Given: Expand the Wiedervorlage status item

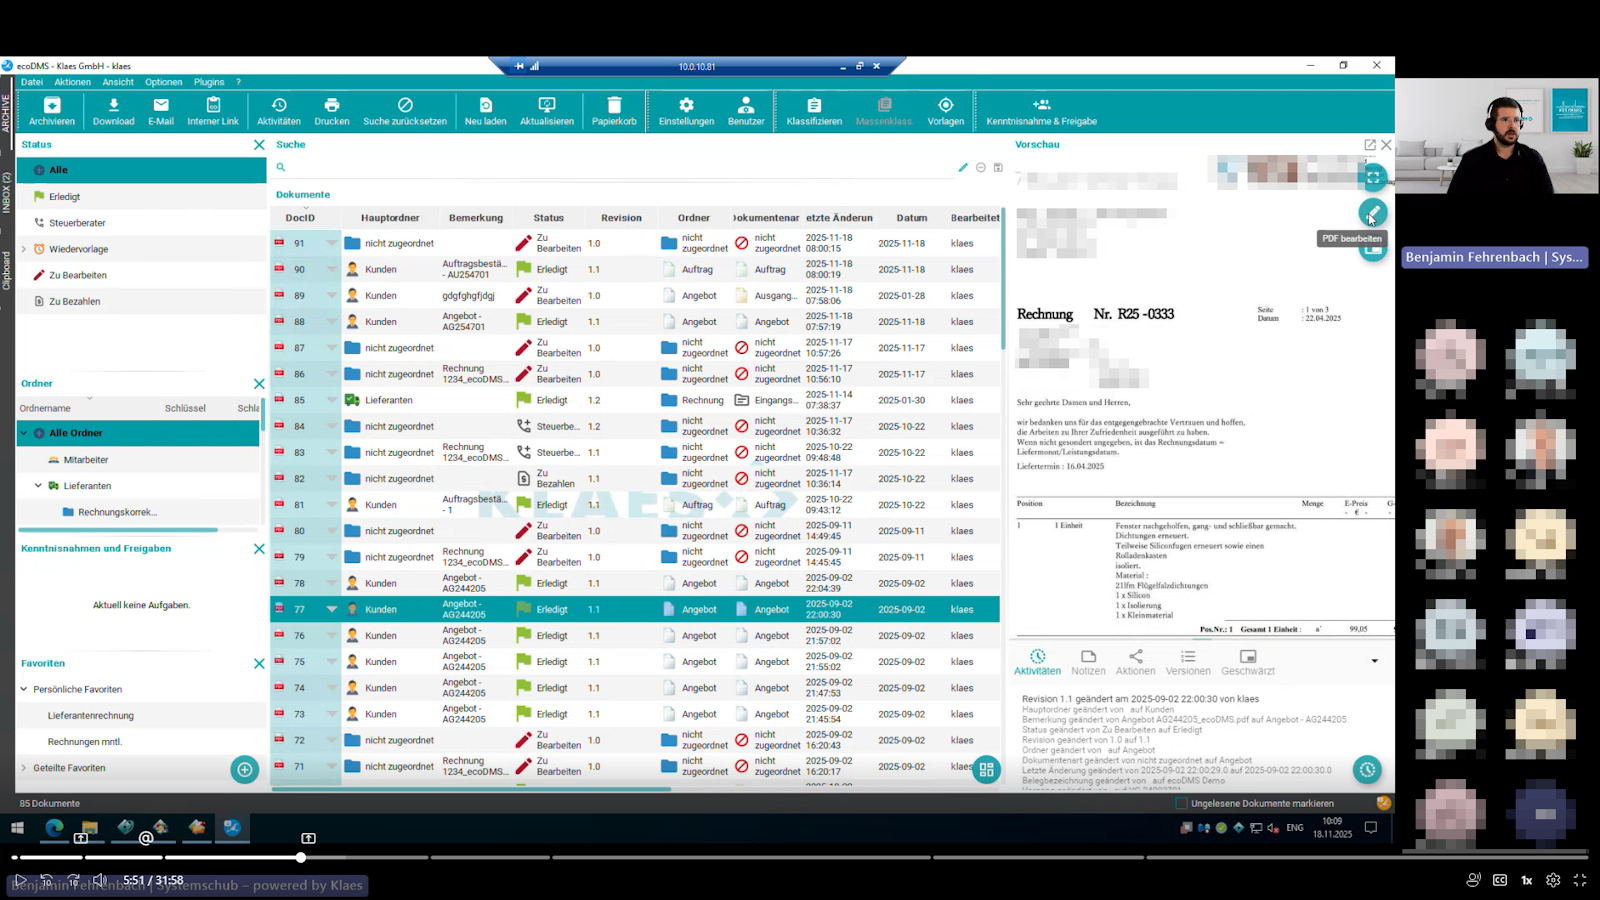Looking at the screenshot, I should 24,249.
